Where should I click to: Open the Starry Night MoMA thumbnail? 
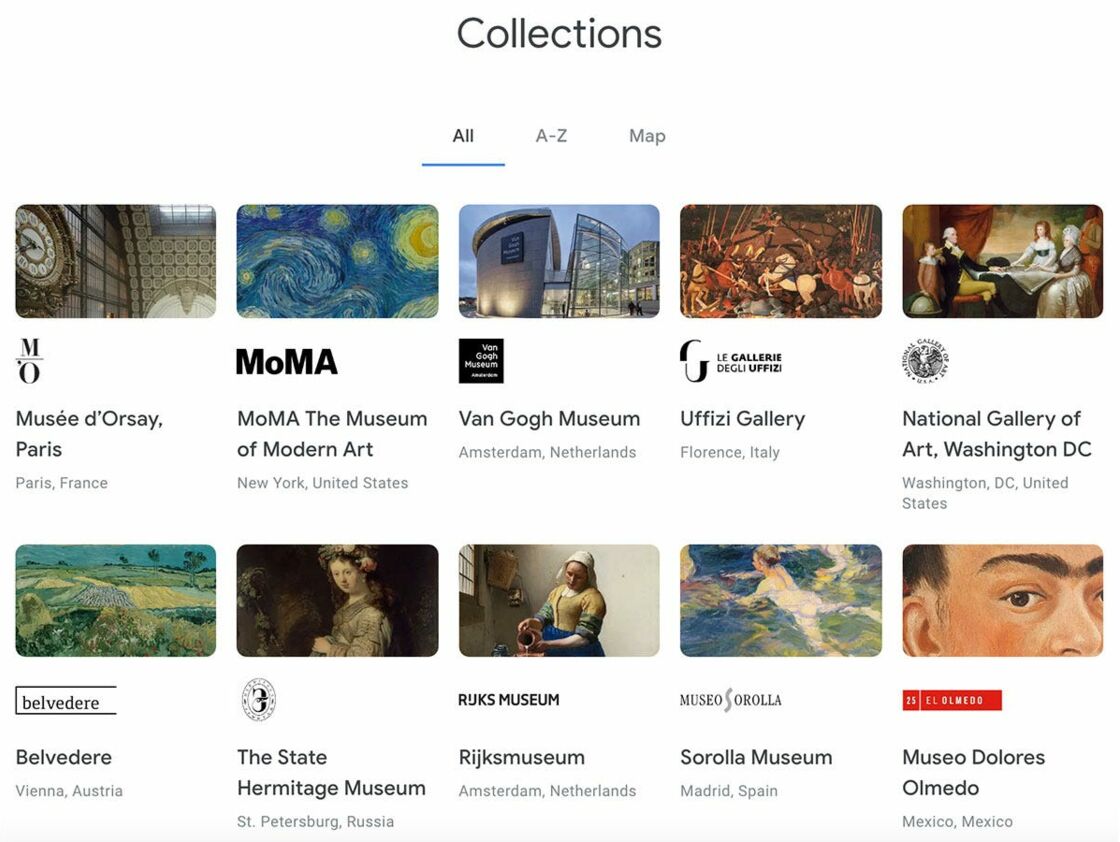pos(337,261)
